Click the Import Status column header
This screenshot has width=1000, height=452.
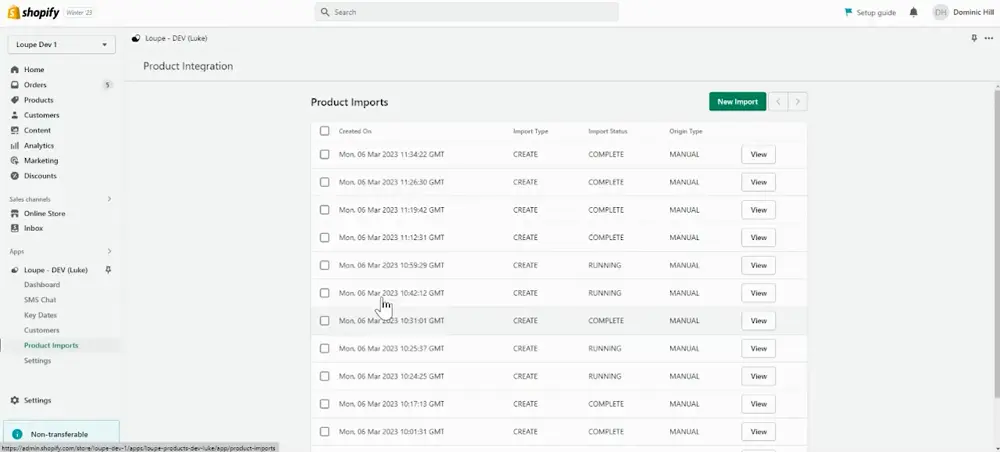click(x=608, y=131)
